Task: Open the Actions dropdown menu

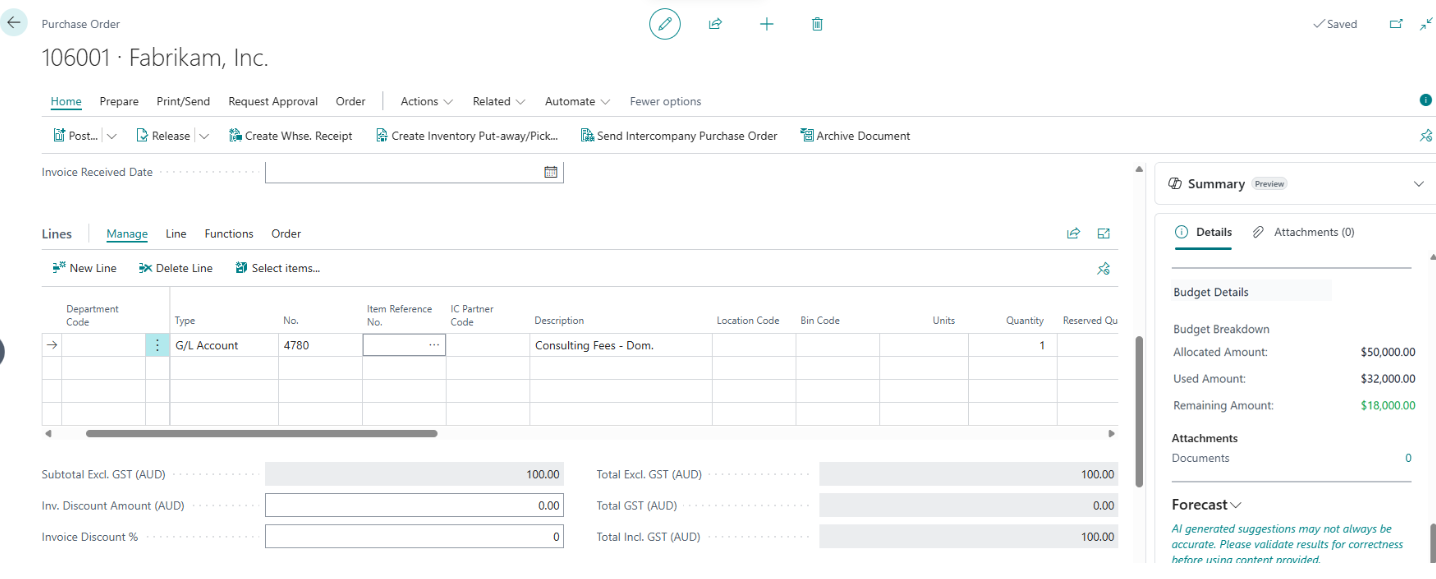Action: pos(426,101)
